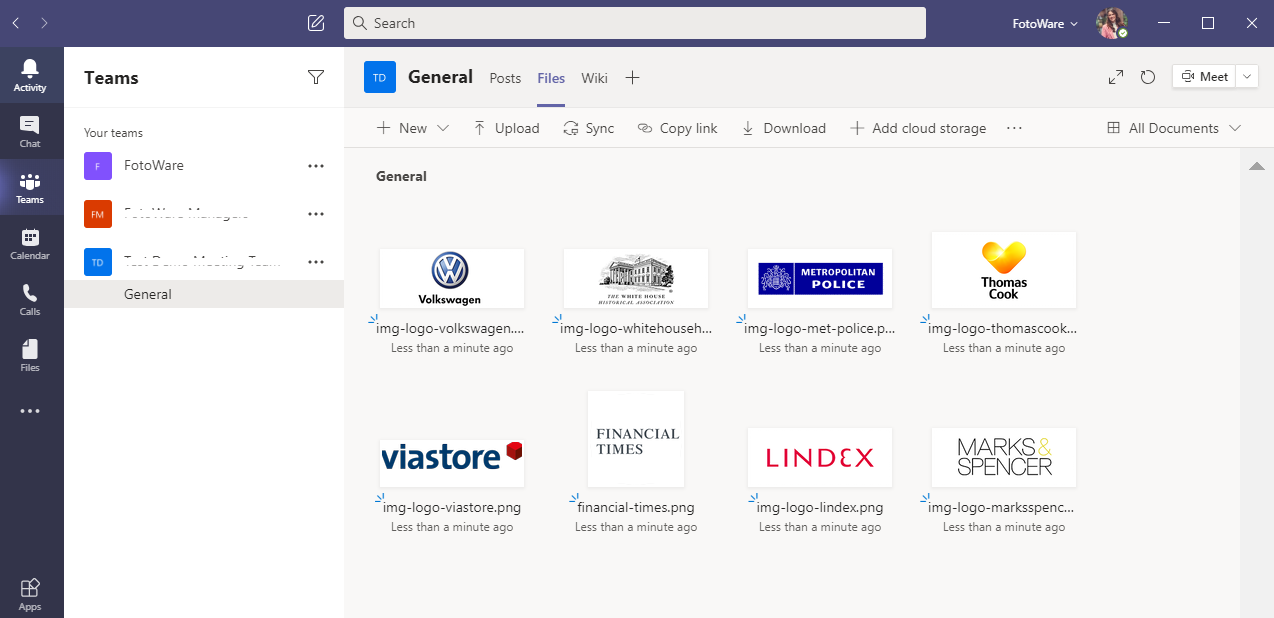This screenshot has height=618, width=1274.
Task: Open the Wiki tab
Action: (x=594, y=77)
